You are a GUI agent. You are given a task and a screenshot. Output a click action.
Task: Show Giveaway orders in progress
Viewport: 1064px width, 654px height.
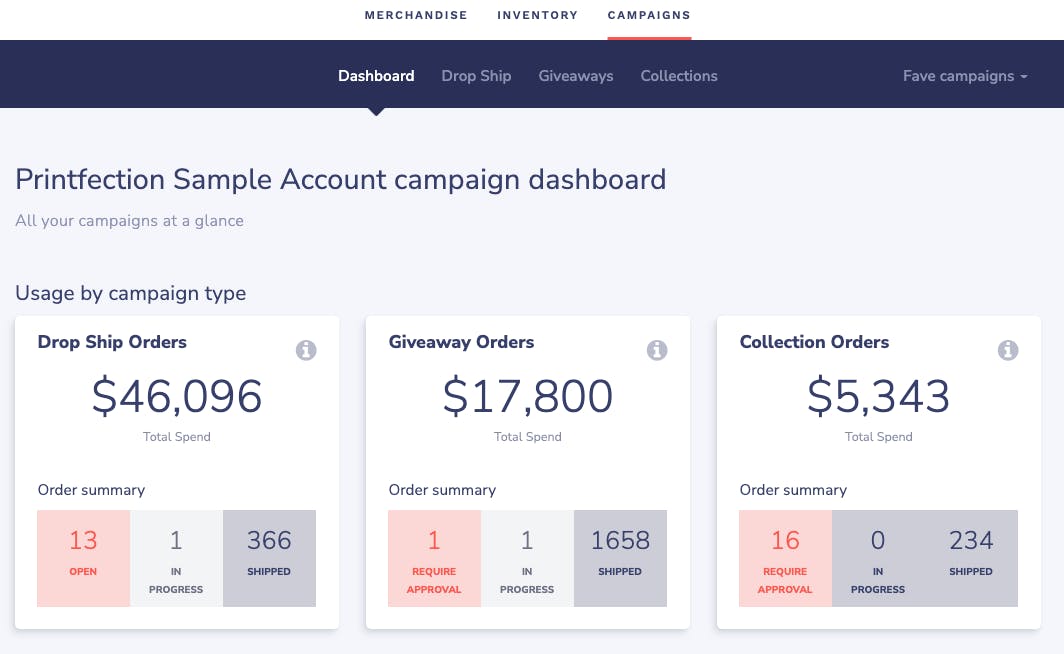[527, 558]
